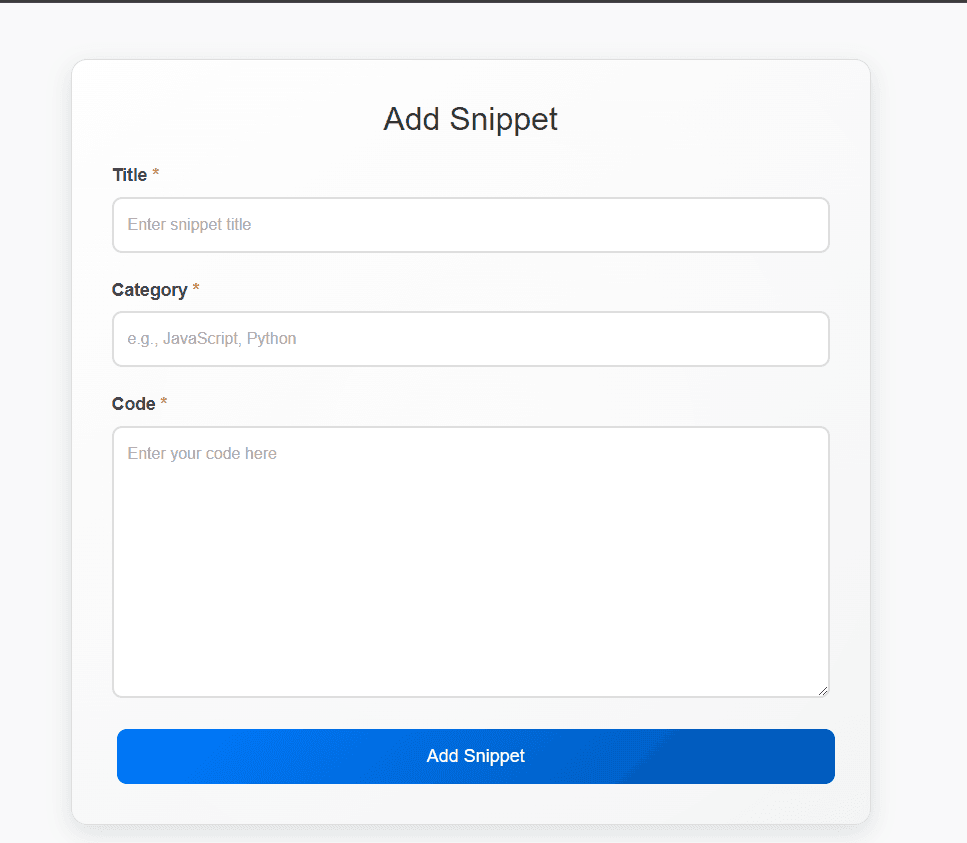Image resolution: width=967 pixels, height=843 pixels.
Task: Click the required asterisk beside Code
Action: pos(164,404)
